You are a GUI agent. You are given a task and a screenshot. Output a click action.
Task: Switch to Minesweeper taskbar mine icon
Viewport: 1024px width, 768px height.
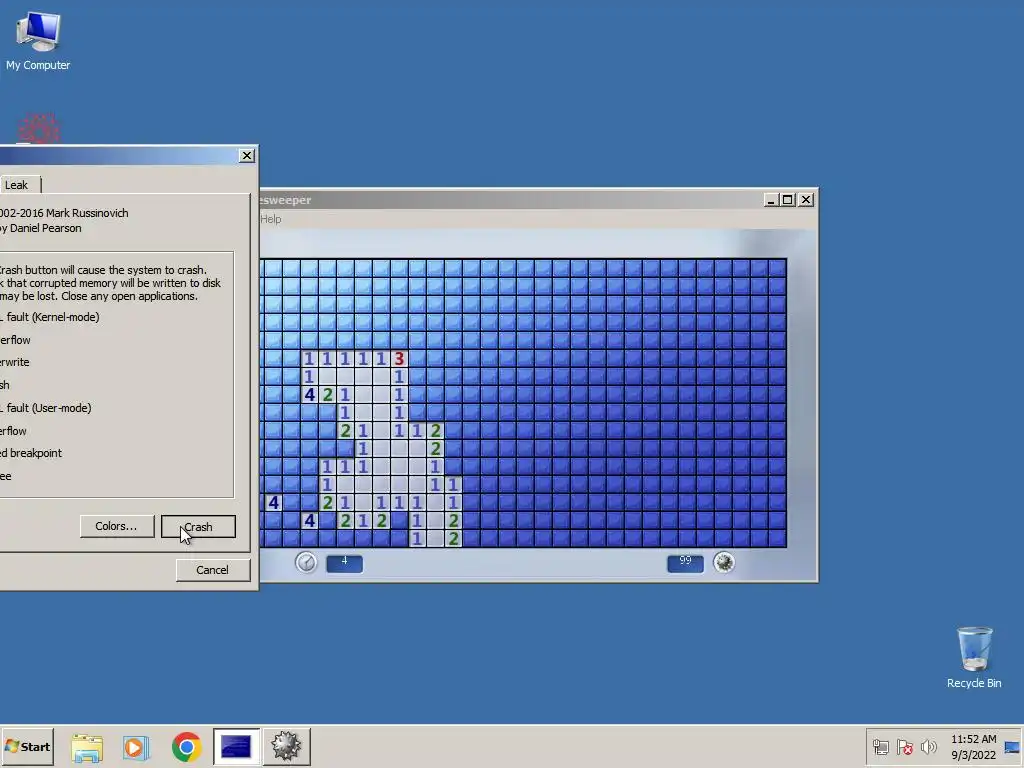pyautogui.click(x=286, y=746)
